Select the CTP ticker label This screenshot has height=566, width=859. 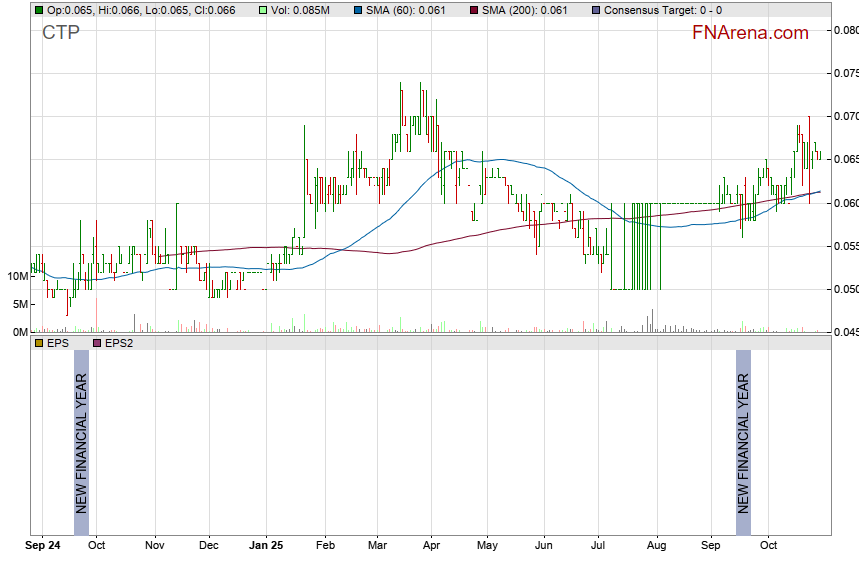[x=61, y=33]
